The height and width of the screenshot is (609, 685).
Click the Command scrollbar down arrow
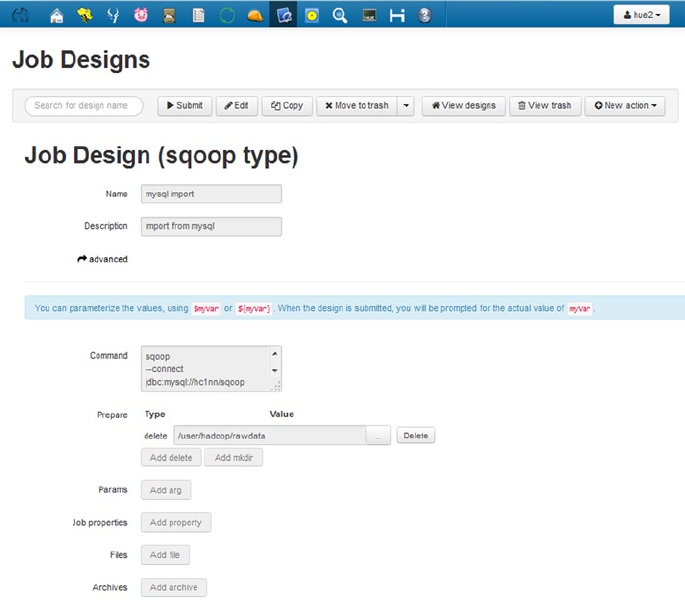(x=275, y=370)
